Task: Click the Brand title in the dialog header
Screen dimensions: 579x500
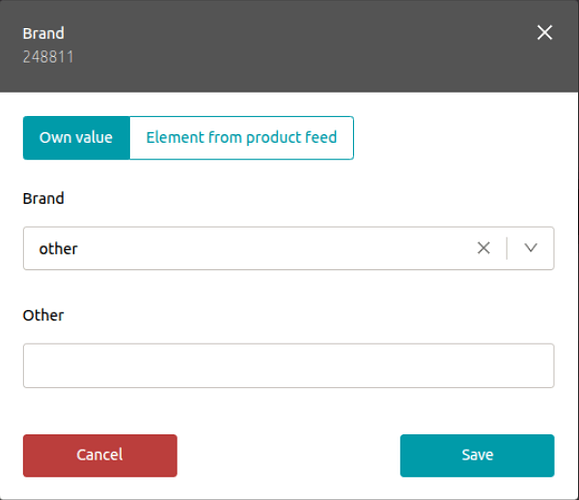Action: tap(44, 33)
